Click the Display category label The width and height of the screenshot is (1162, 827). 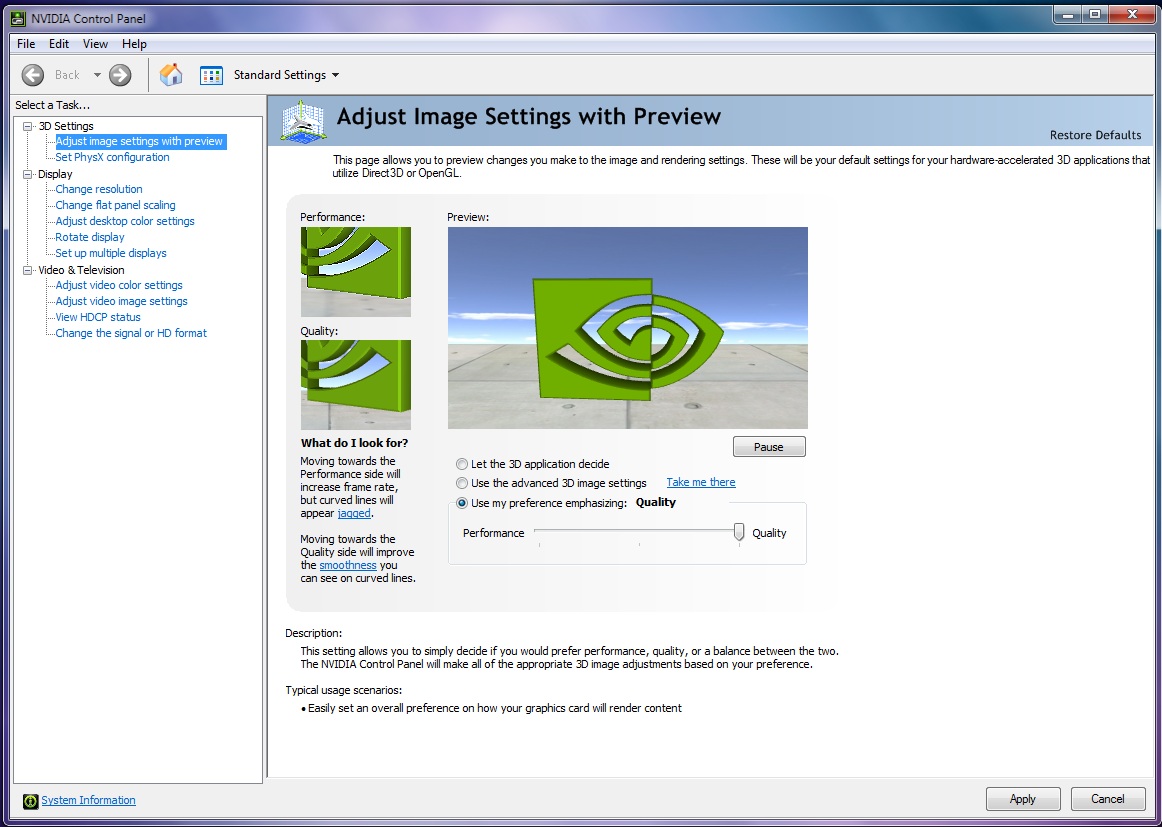(56, 174)
